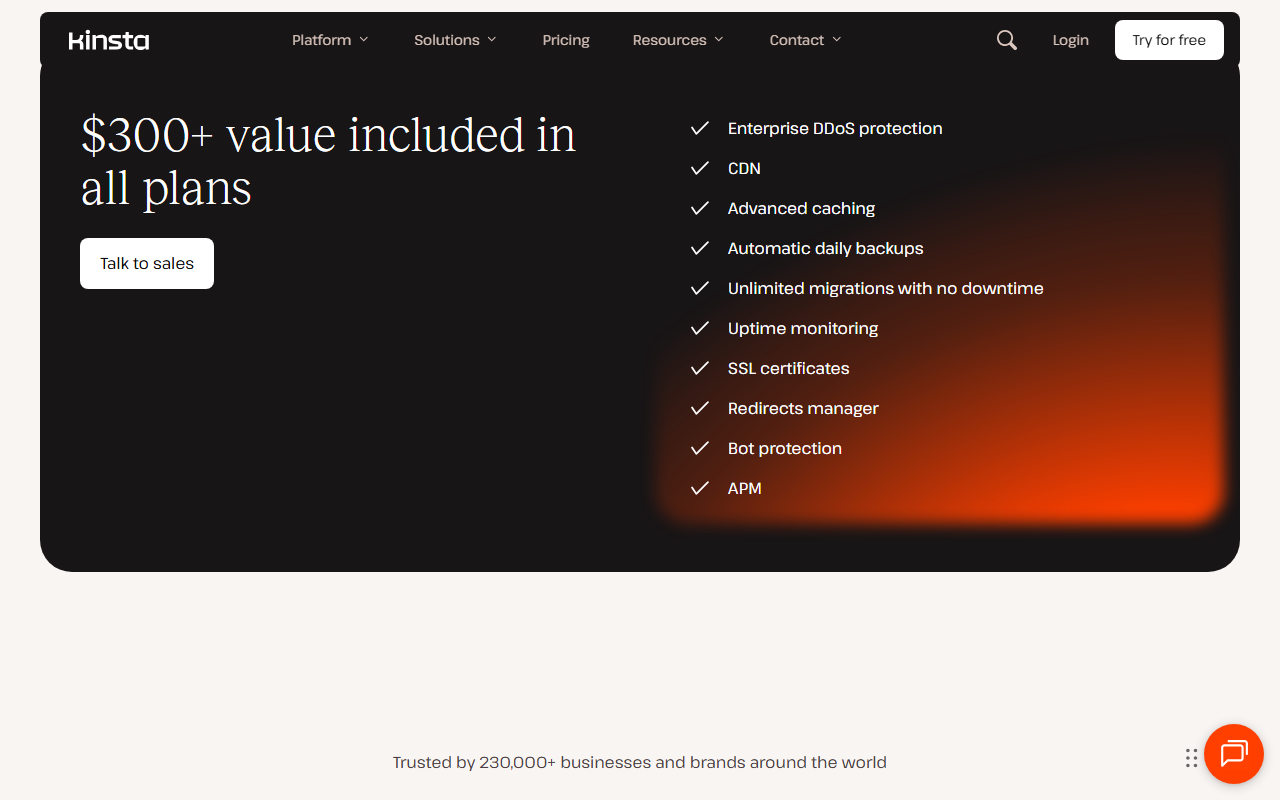1280x800 pixels.
Task: Click checkmark next to SSL certificates
Action: tap(700, 368)
